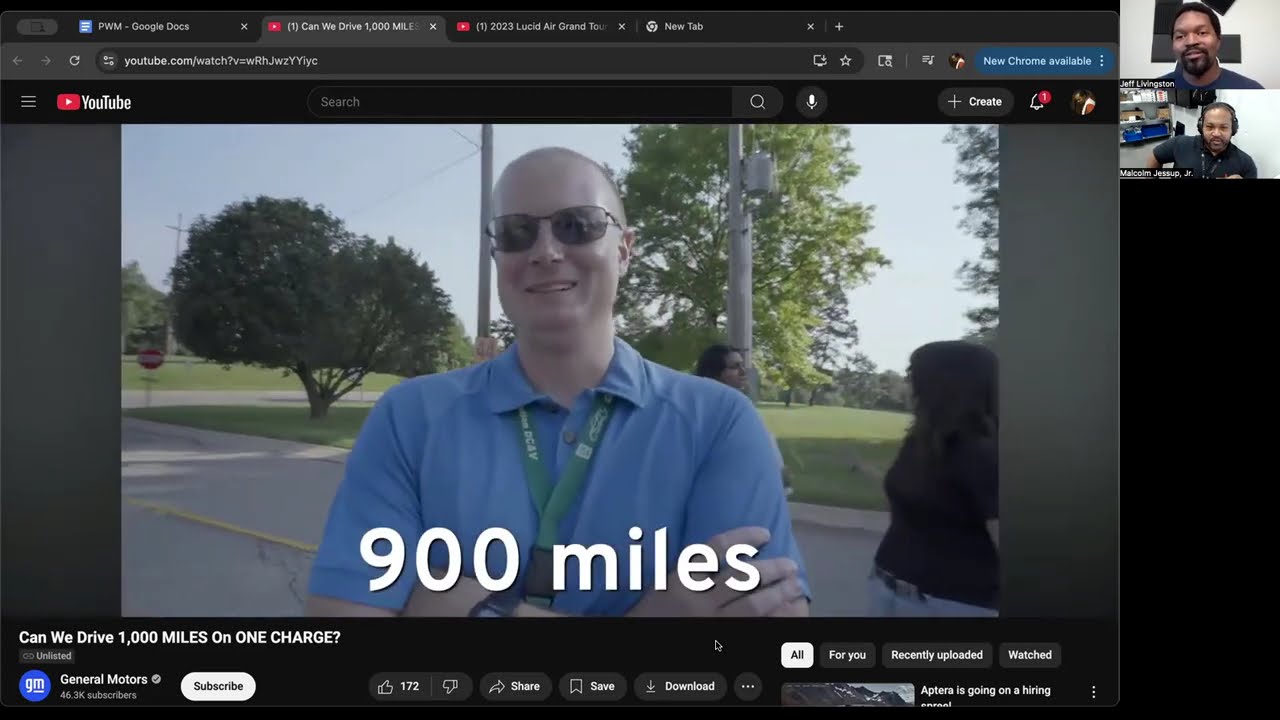Click New Chrome available update button
This screenshot has height=720, width=1280.
[x=1044, y=61]
